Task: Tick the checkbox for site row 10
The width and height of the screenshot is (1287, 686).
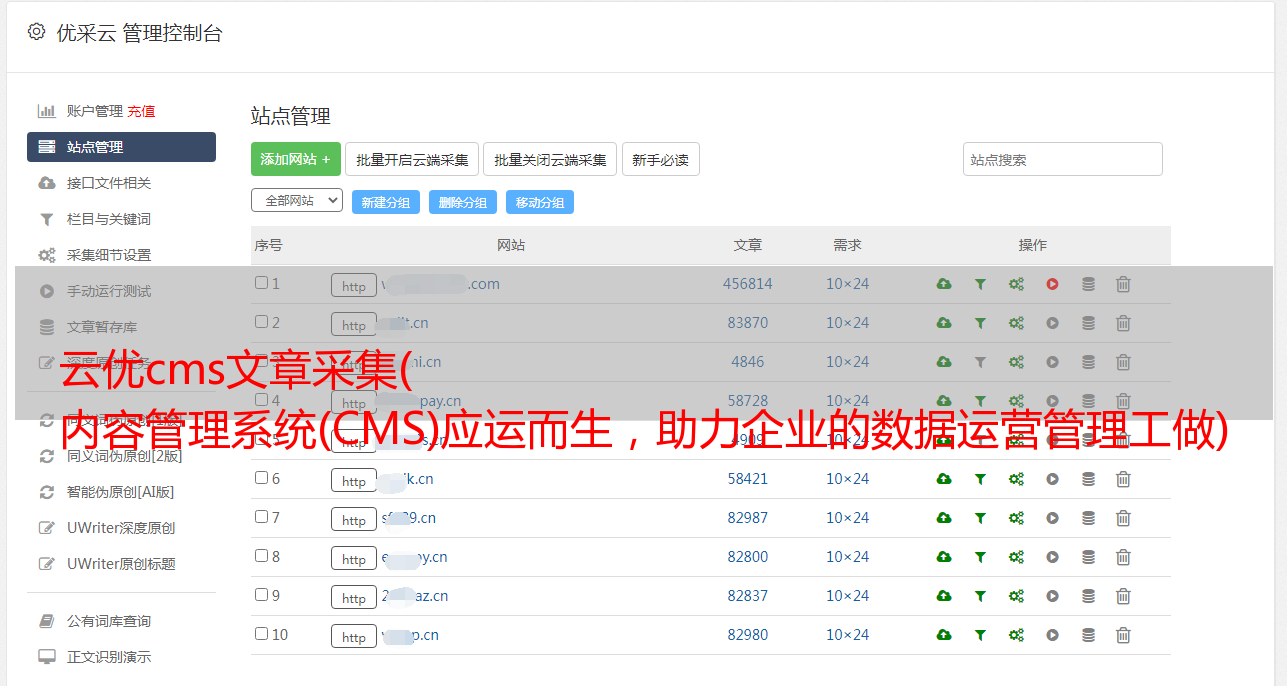Action: tap(261, 634)
